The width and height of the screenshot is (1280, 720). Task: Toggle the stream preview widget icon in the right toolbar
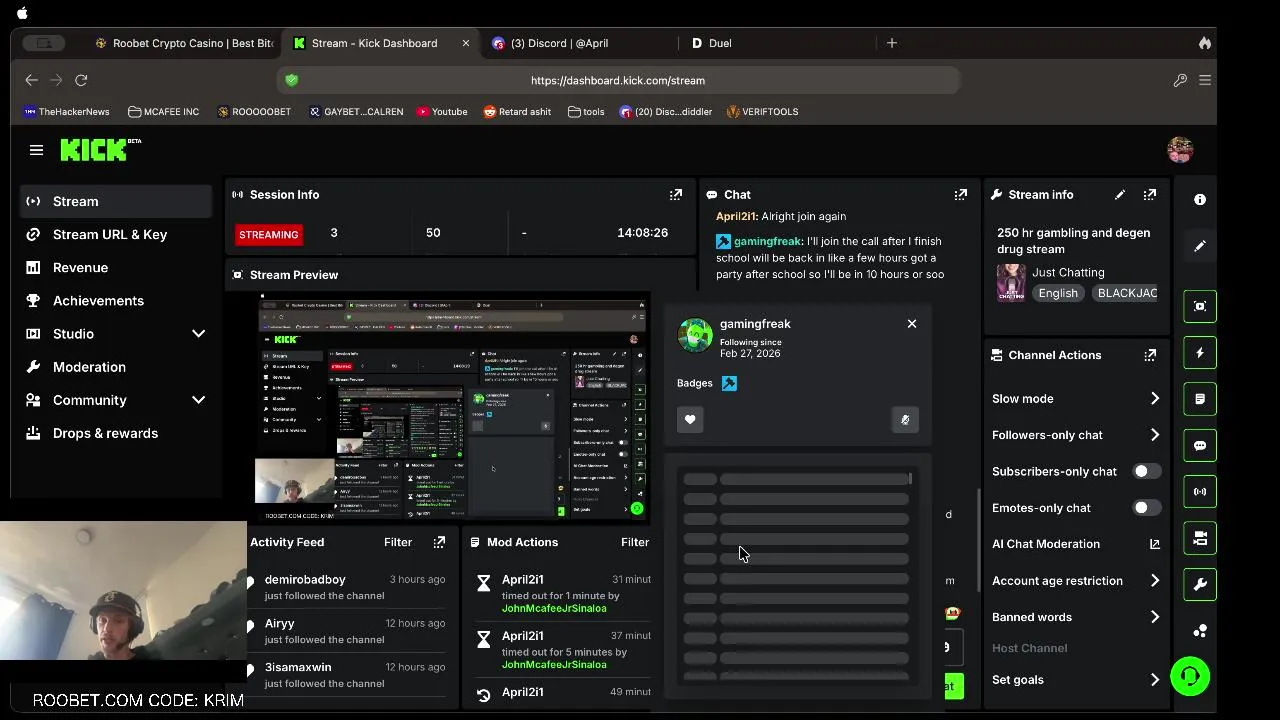coord(1200,306)
